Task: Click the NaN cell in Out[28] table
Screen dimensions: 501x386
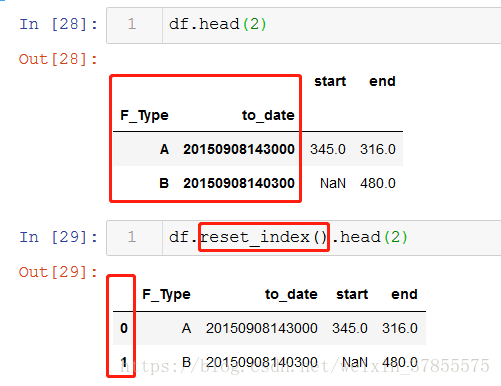Action: point(333,183)
